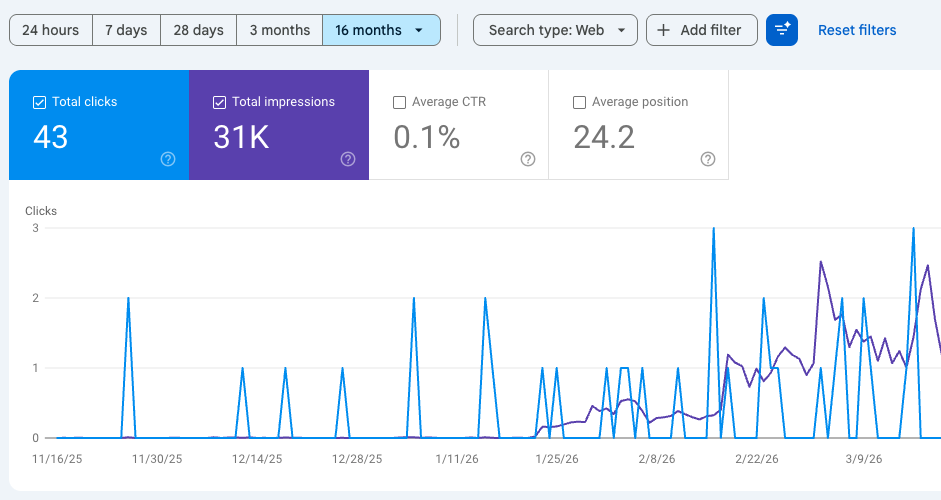The width and height of the screenshot is (941, 500).
Task: Uncheck the Total impressions checkbox
Action: point(219,103)
